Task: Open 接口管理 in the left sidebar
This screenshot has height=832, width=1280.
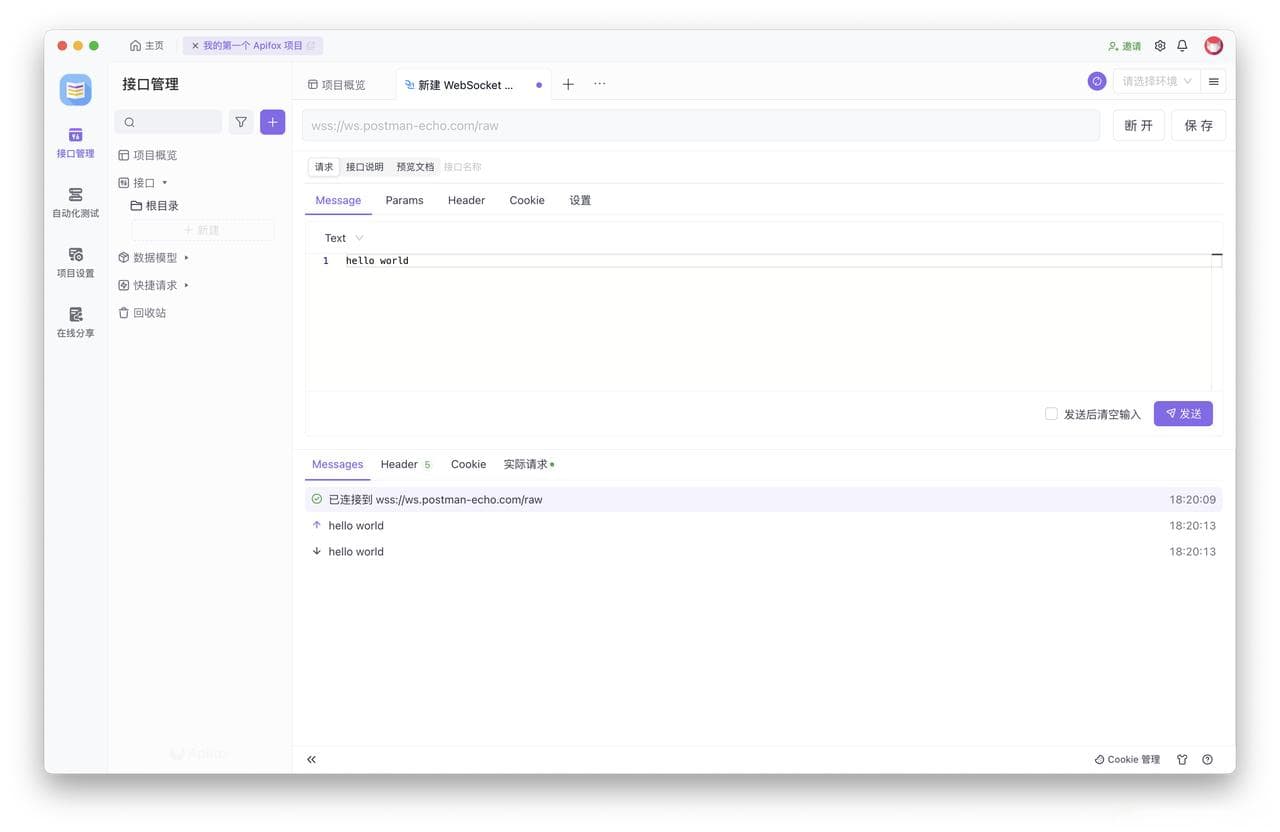Action: [x=75, y=143]
